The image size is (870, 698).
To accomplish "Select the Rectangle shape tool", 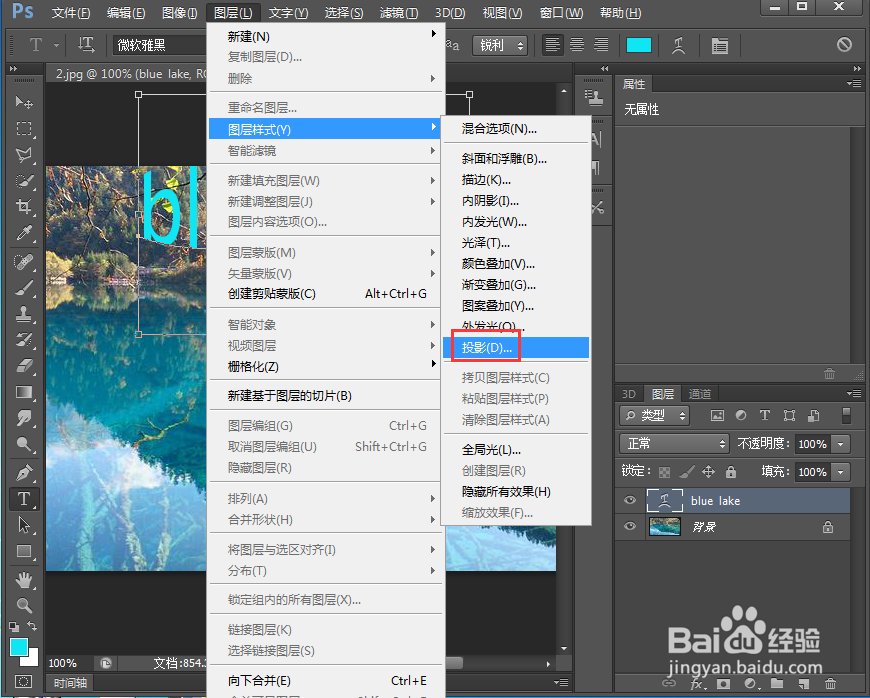I will (24, 551).
